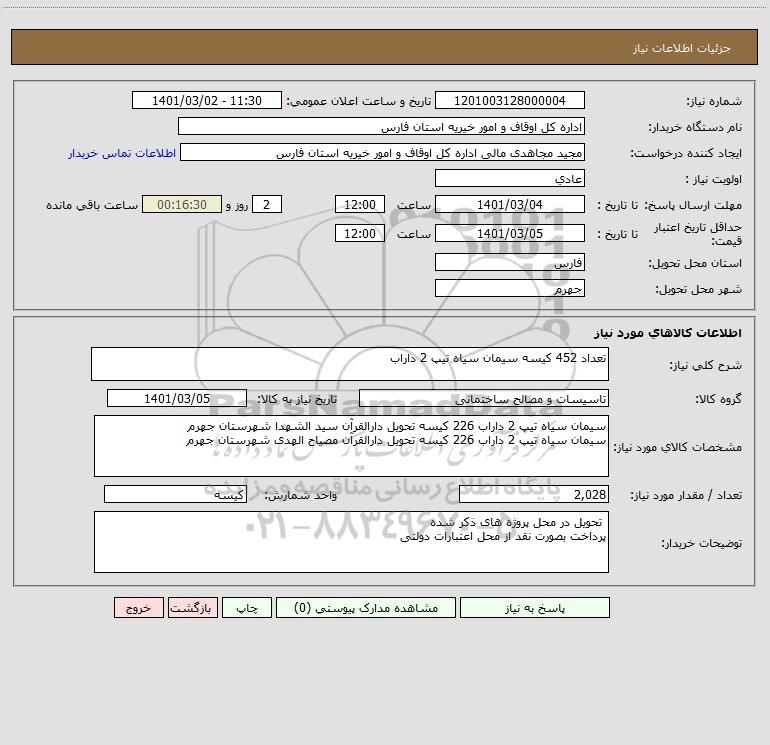Click the چاپ print button
The image size is (770, 745).
[247, 607]
